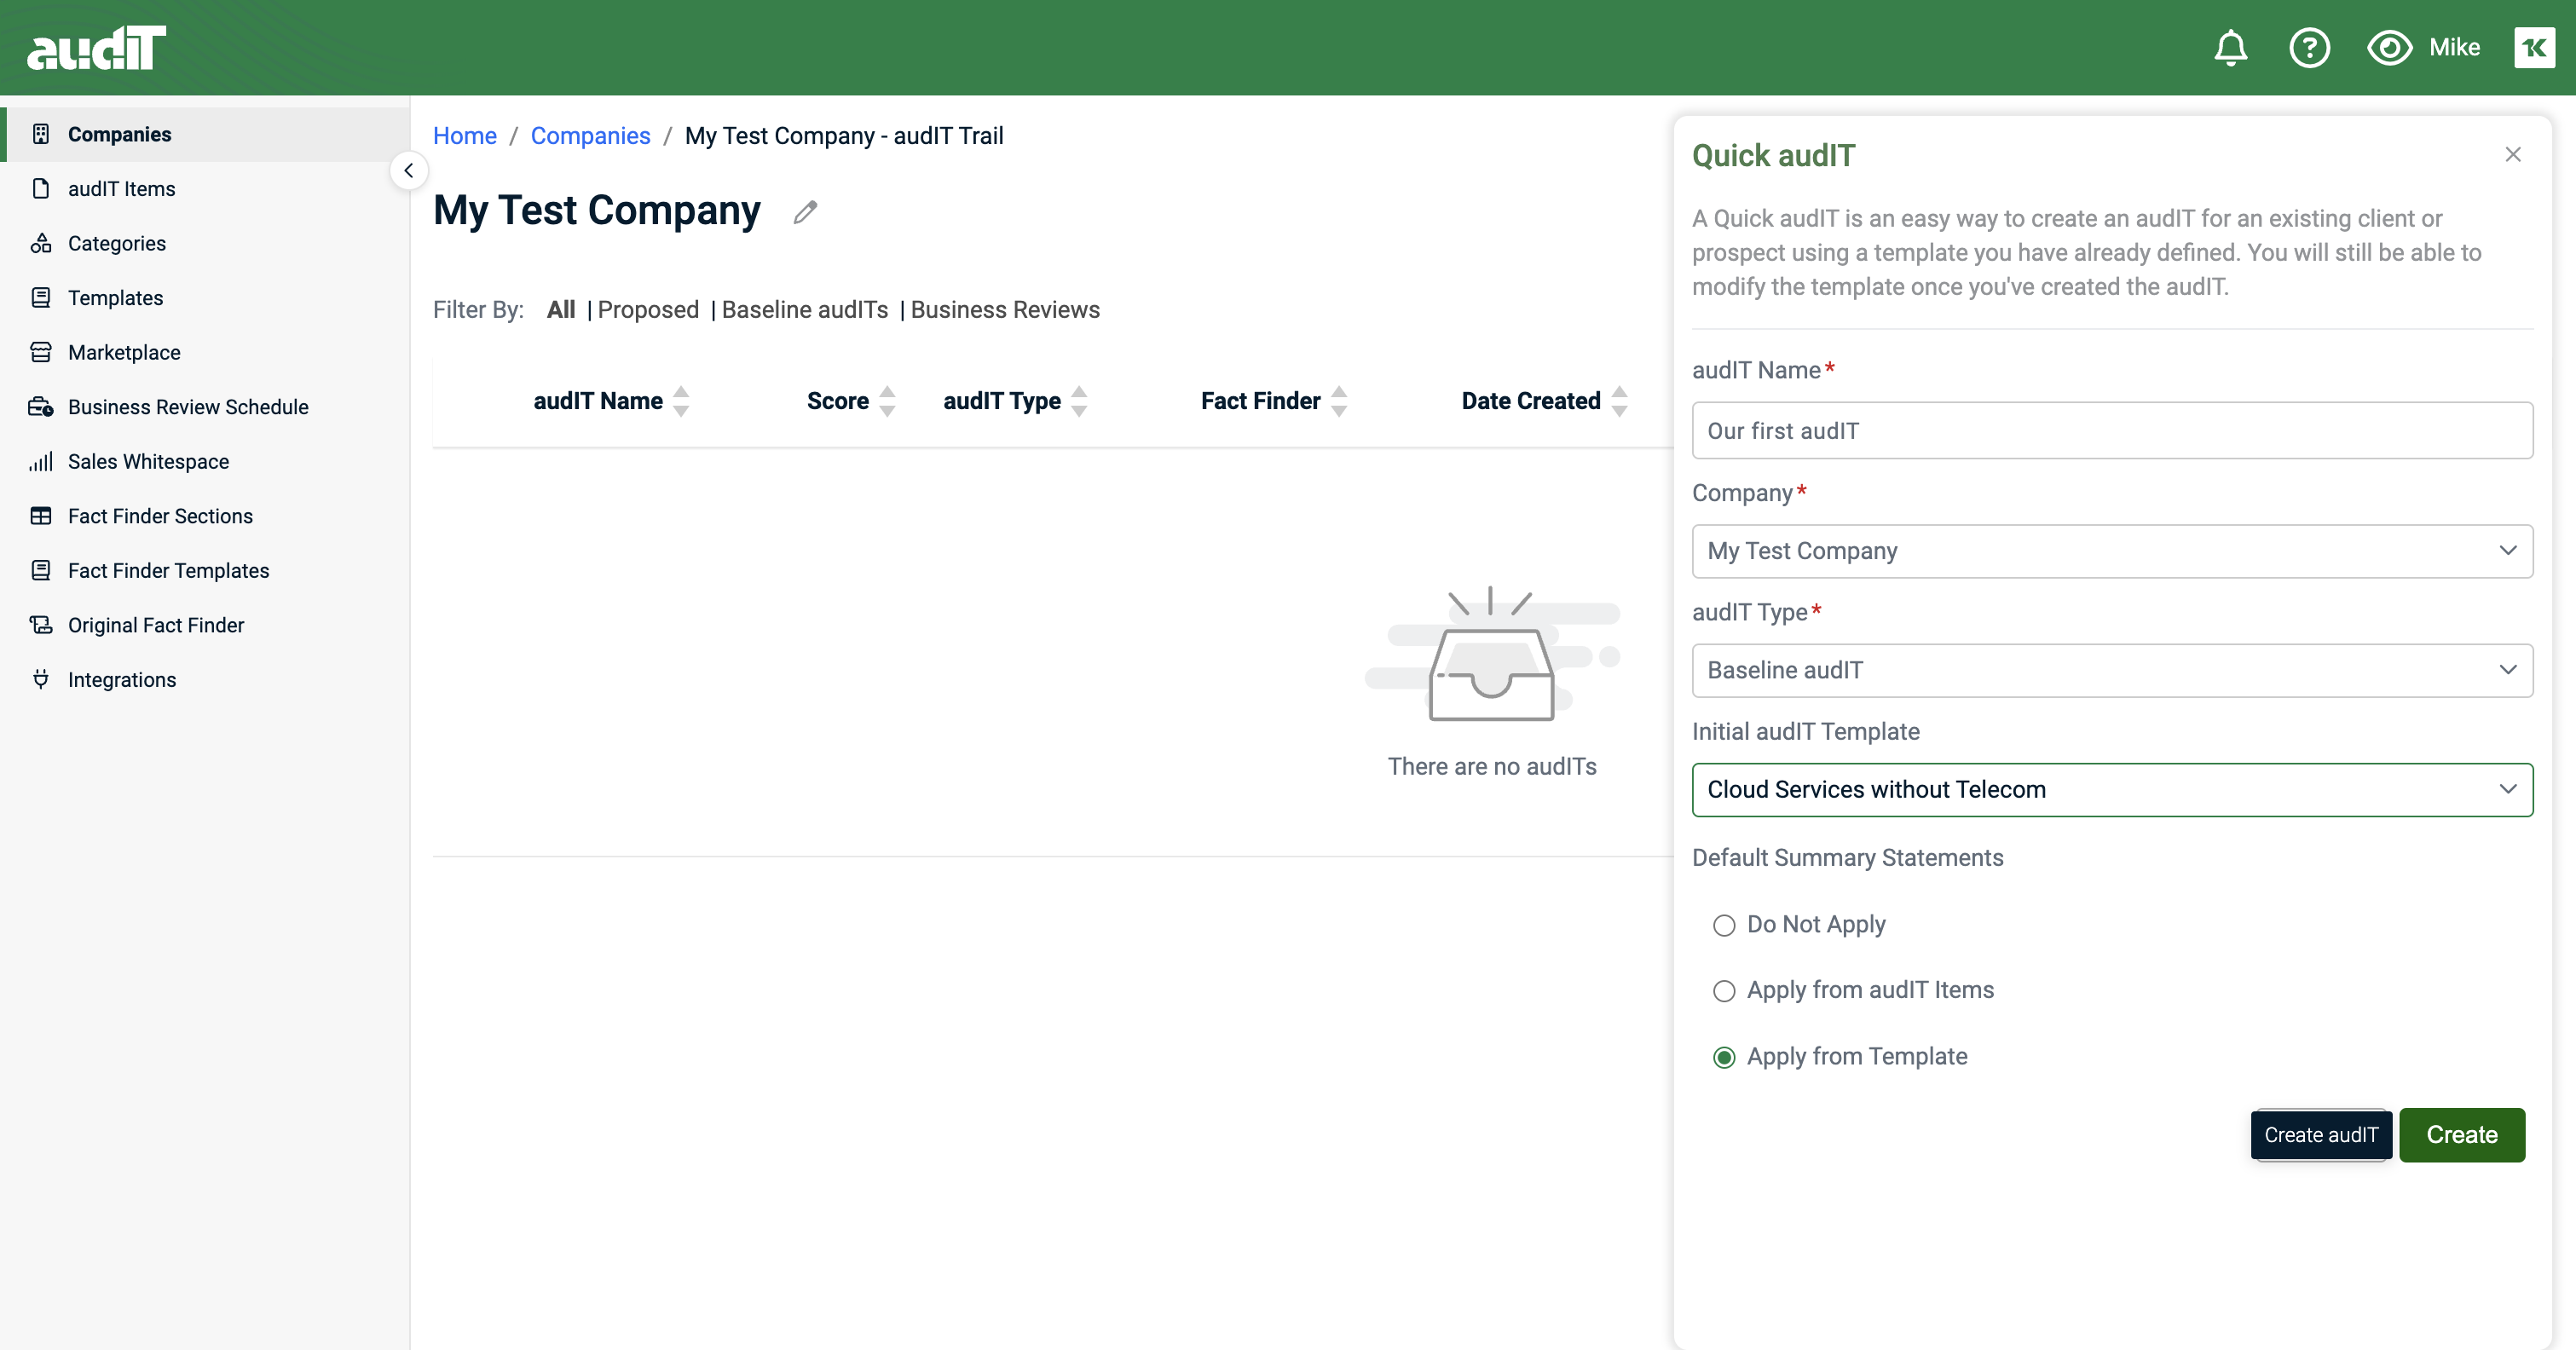Click the Original Fact Finder icon
This screenshot has width=2576, height=1350.
(x=41, y=625)
